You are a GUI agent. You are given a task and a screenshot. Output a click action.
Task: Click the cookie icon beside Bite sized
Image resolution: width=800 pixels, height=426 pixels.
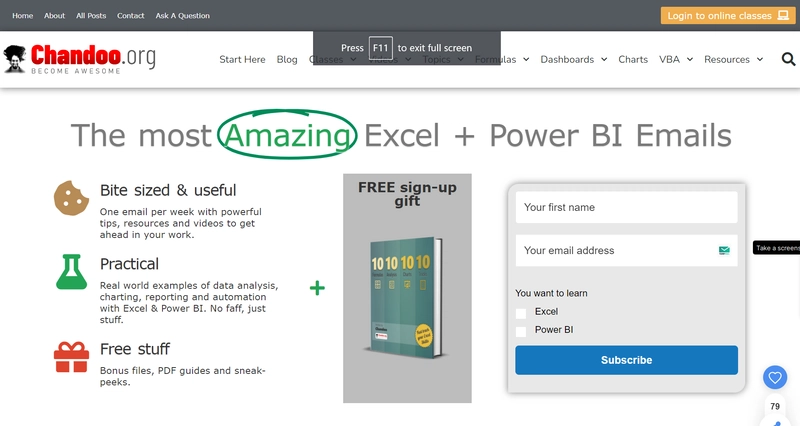pyautogui.click(x=71, y=198)
